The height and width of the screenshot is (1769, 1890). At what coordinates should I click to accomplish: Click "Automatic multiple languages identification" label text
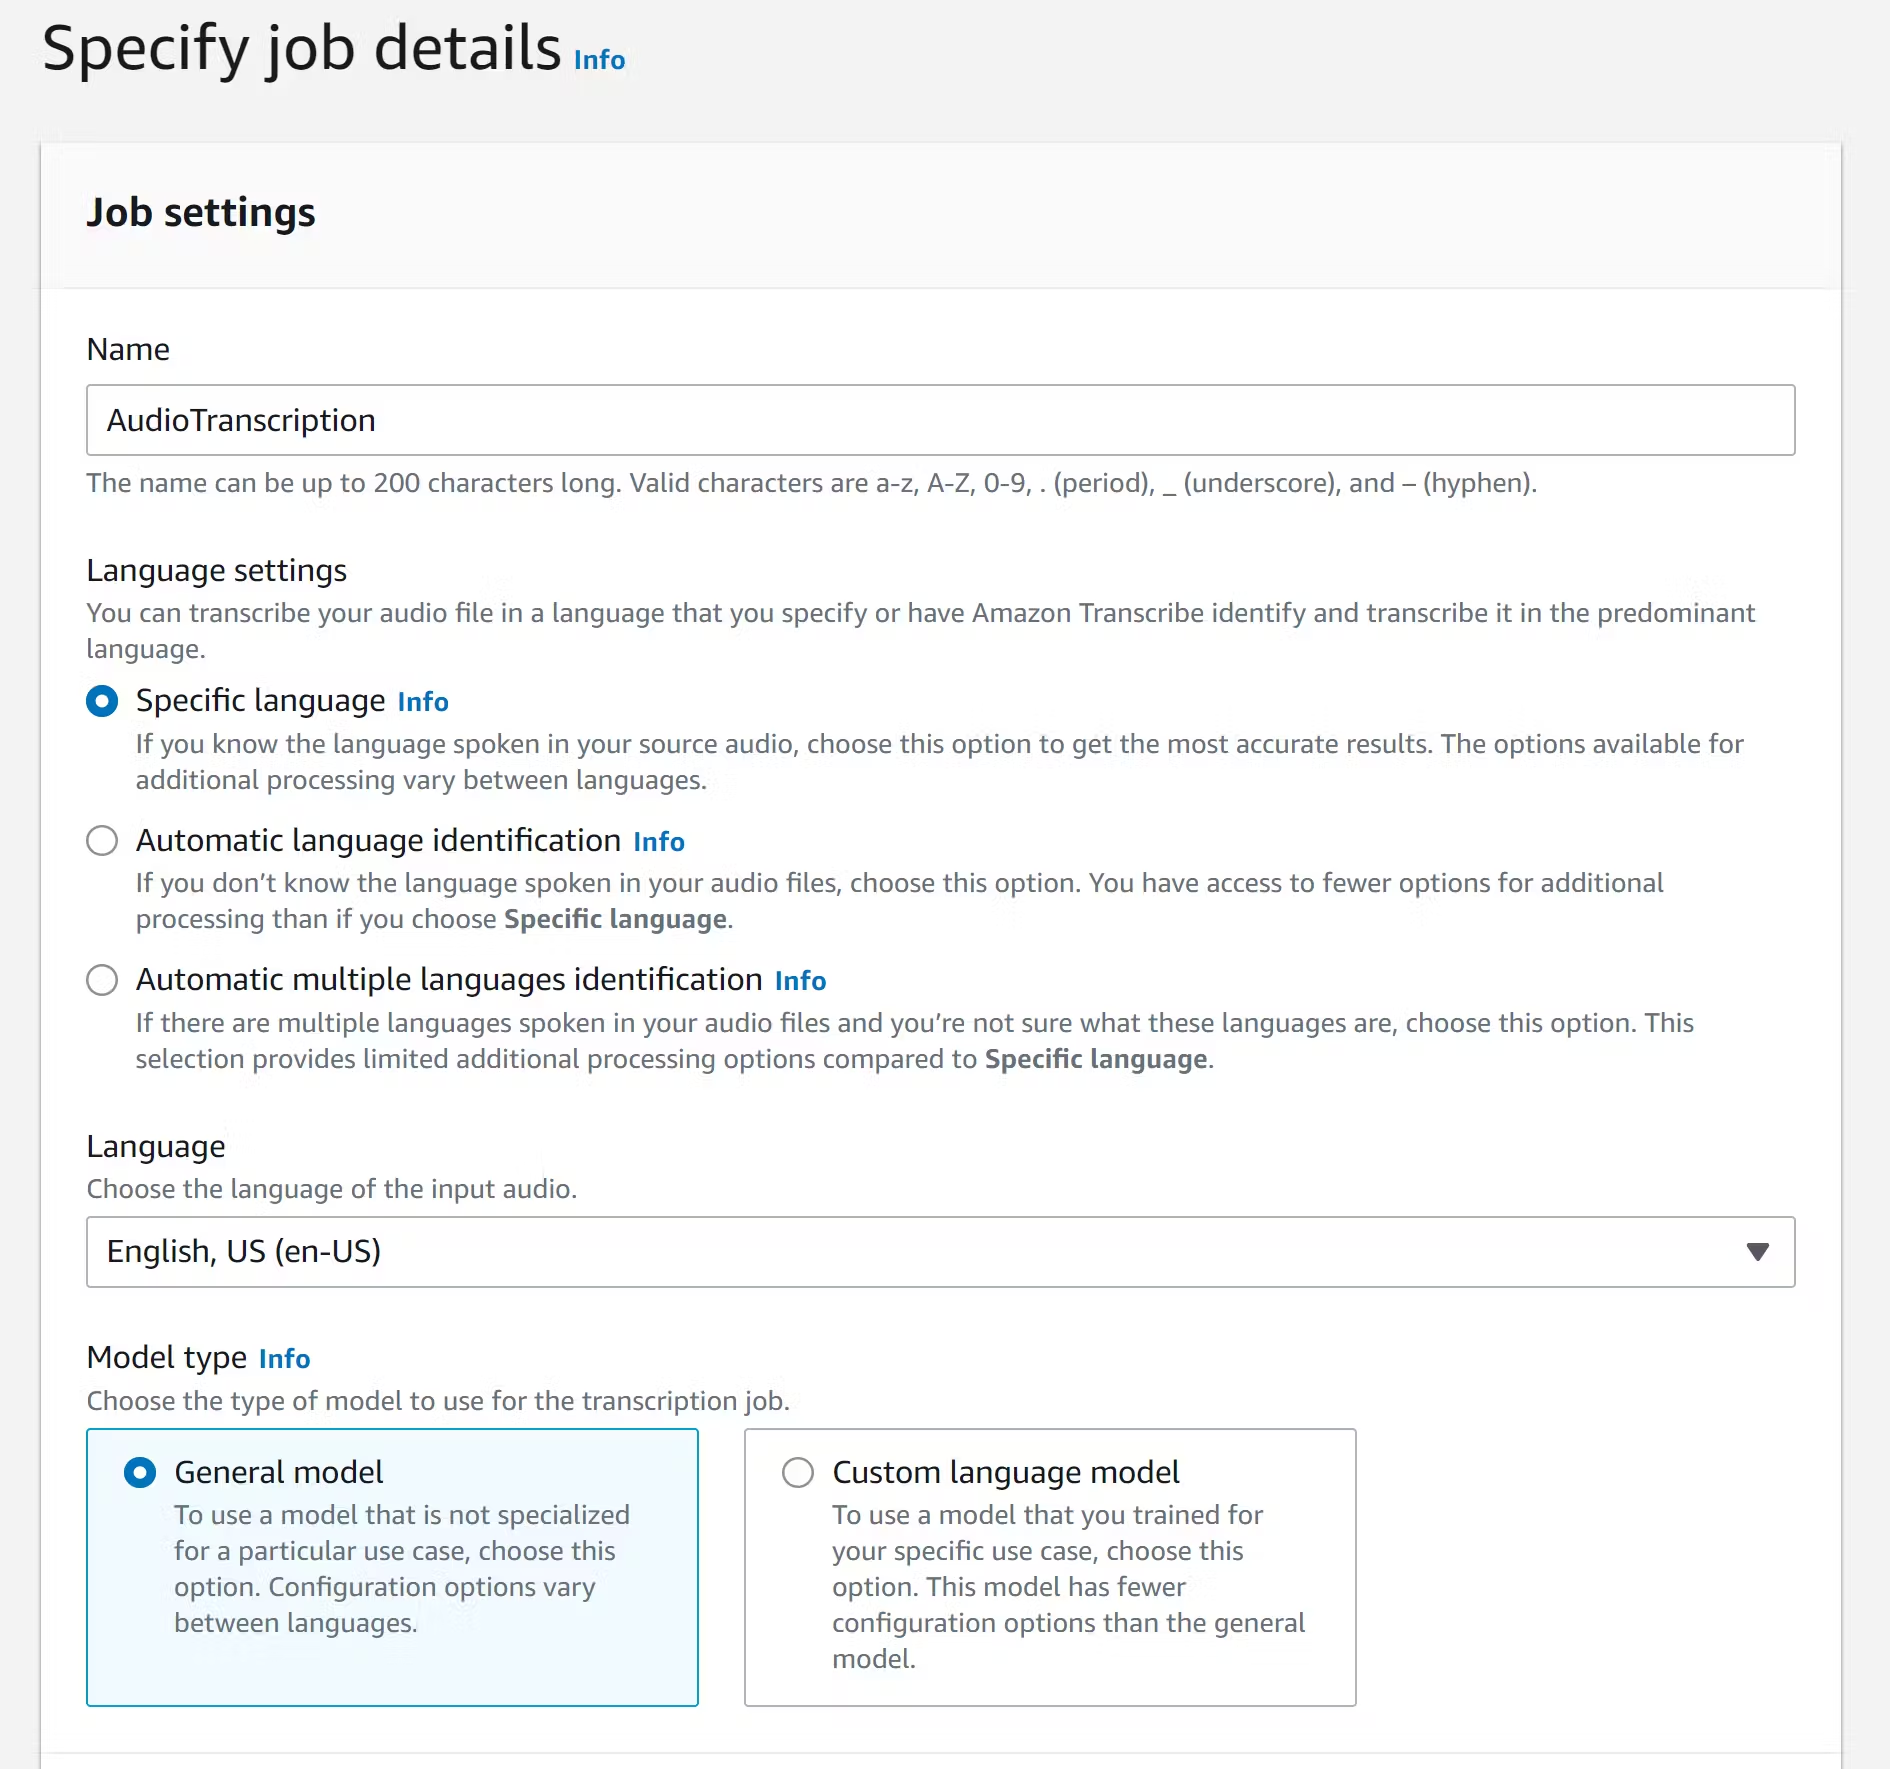coord(449,980)
